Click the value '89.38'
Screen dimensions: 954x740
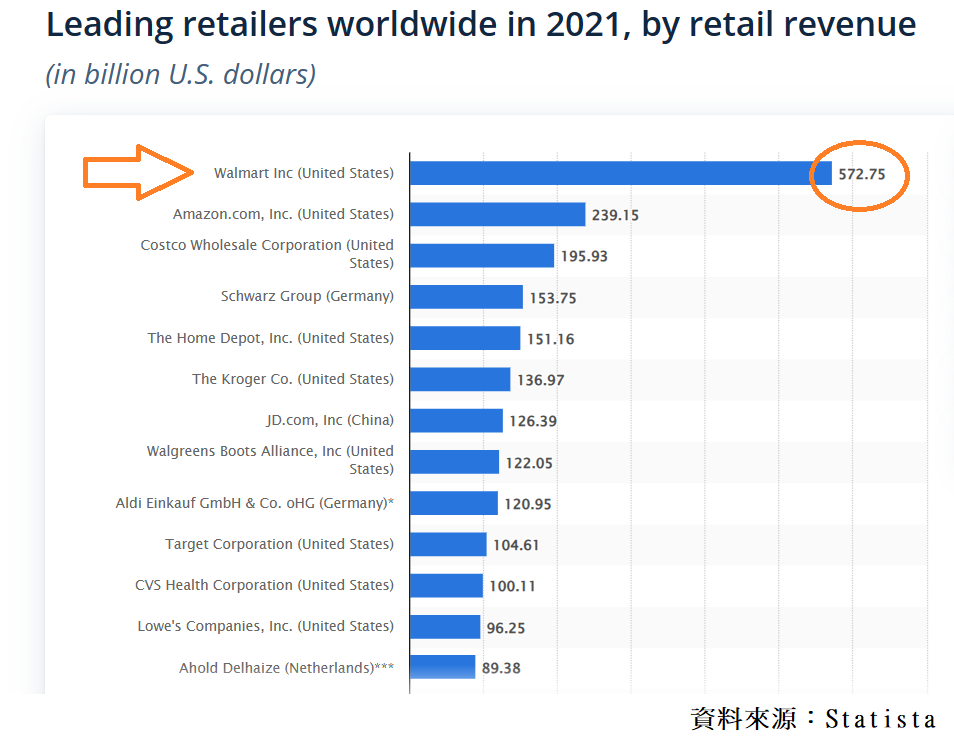pyautogui.click(x=501, y=668)
